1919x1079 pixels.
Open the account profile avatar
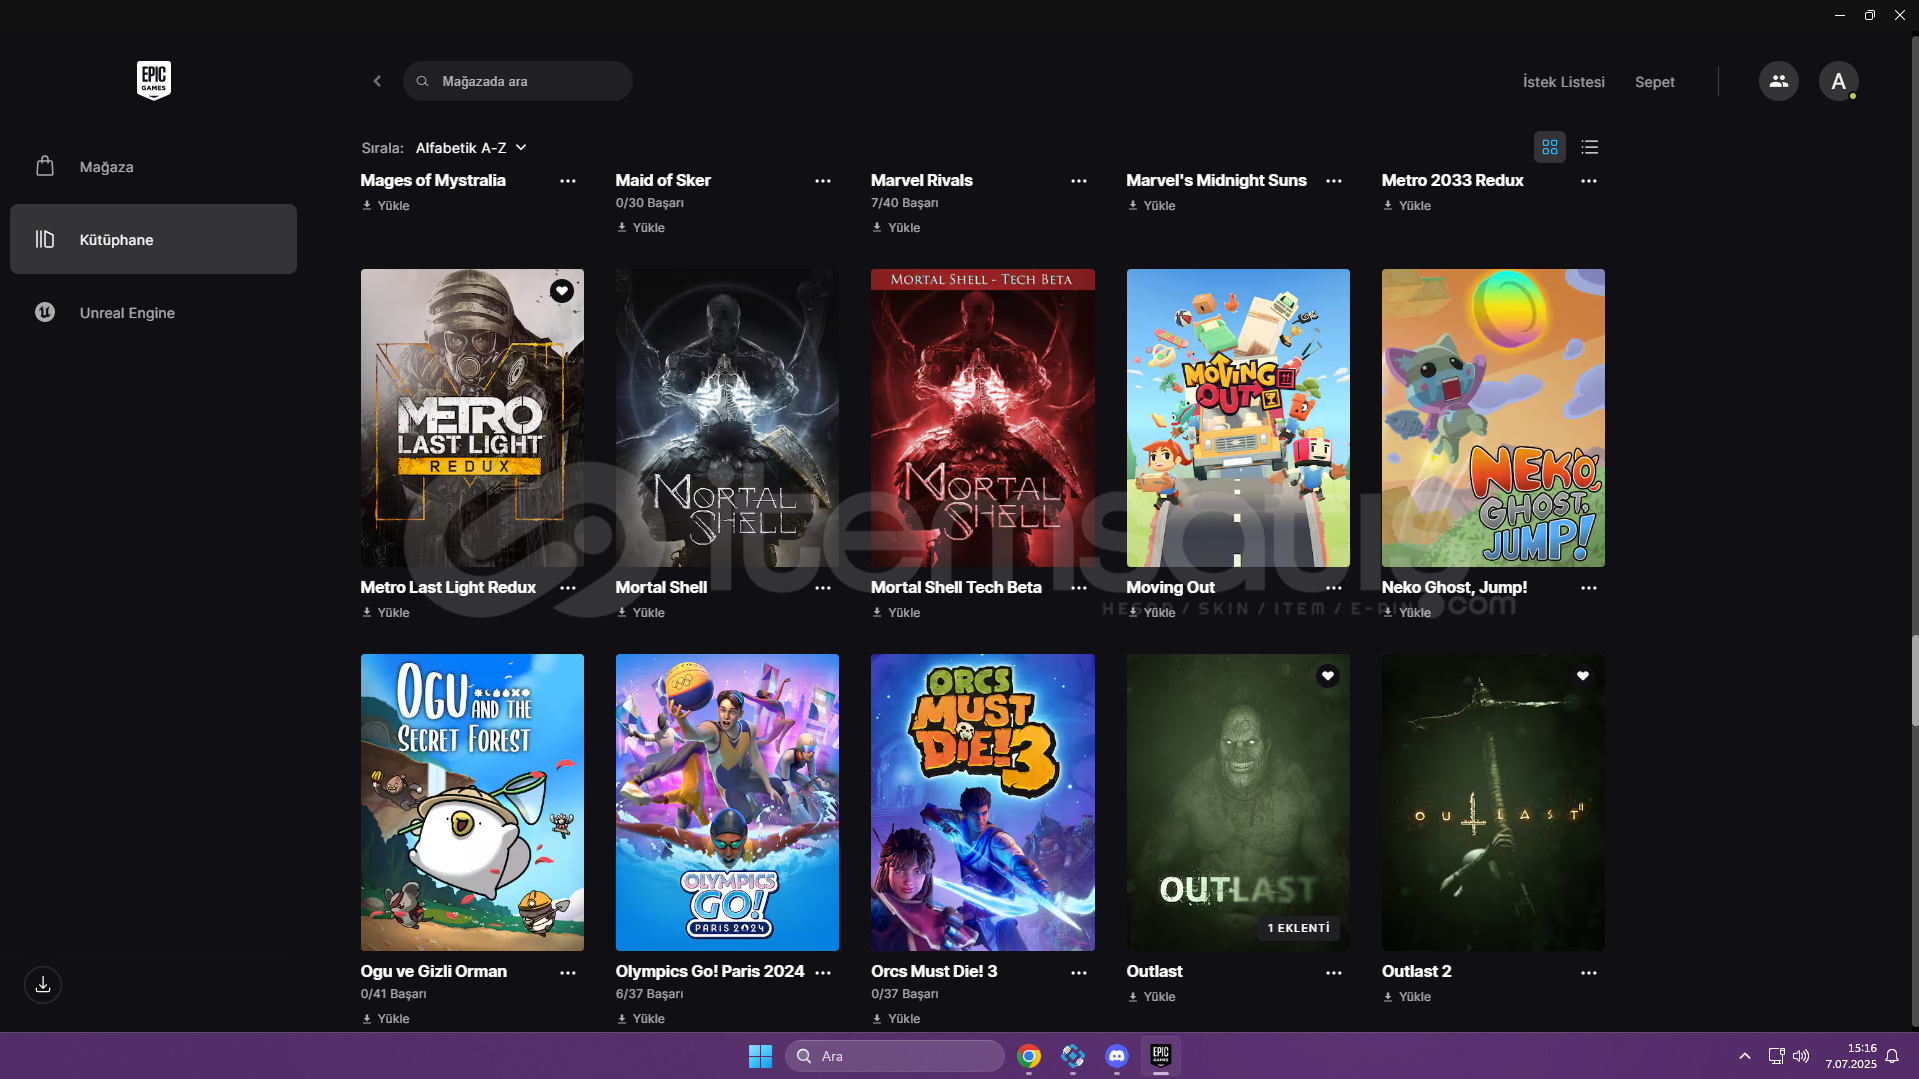(1838, 81)
